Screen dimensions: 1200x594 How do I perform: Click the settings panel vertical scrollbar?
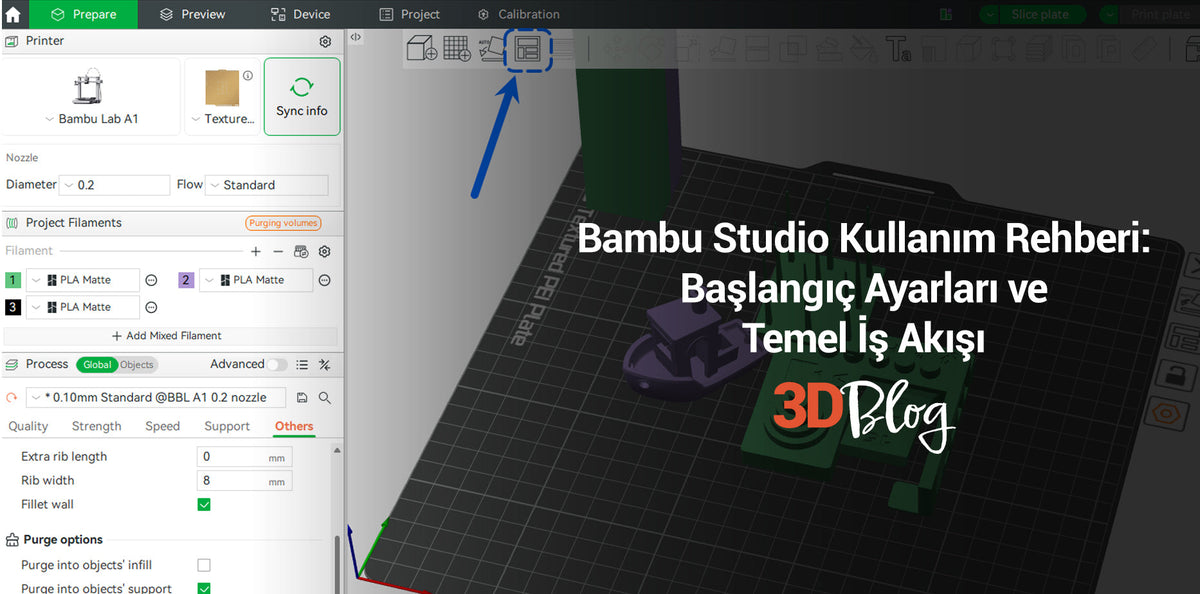click(337, 564)
